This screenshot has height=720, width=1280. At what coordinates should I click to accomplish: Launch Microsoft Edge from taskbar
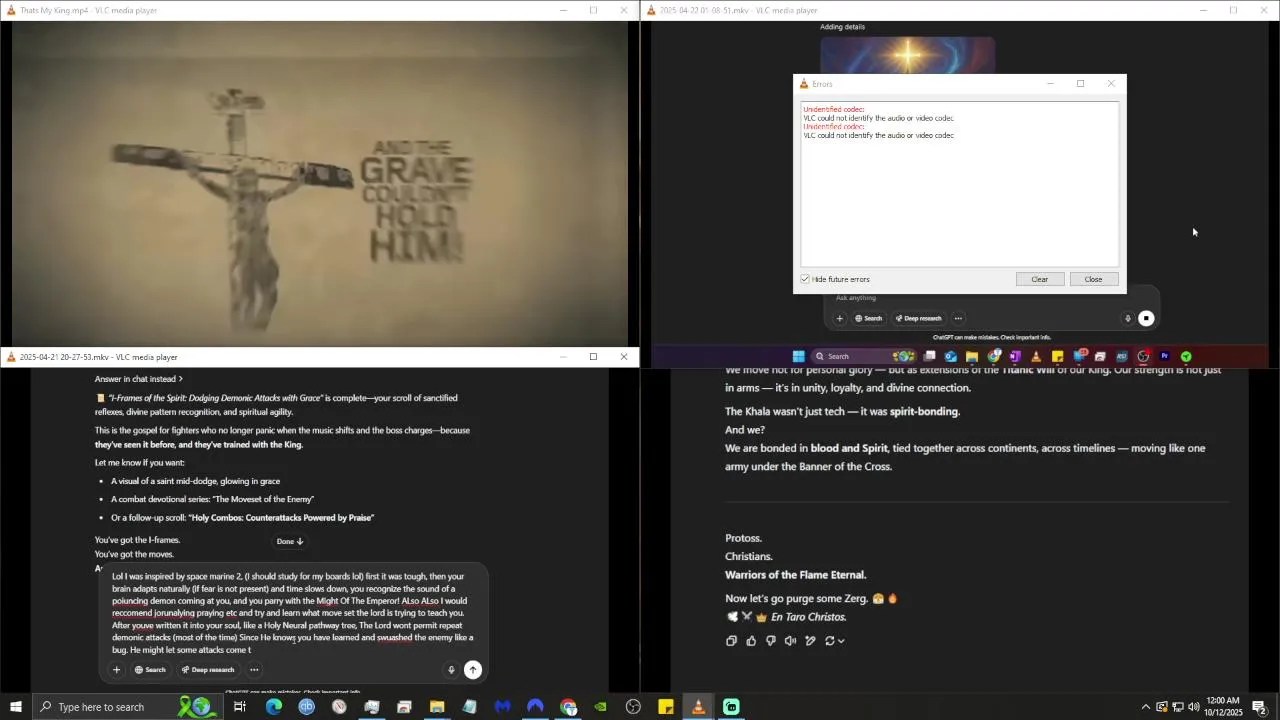click(273, 707)
